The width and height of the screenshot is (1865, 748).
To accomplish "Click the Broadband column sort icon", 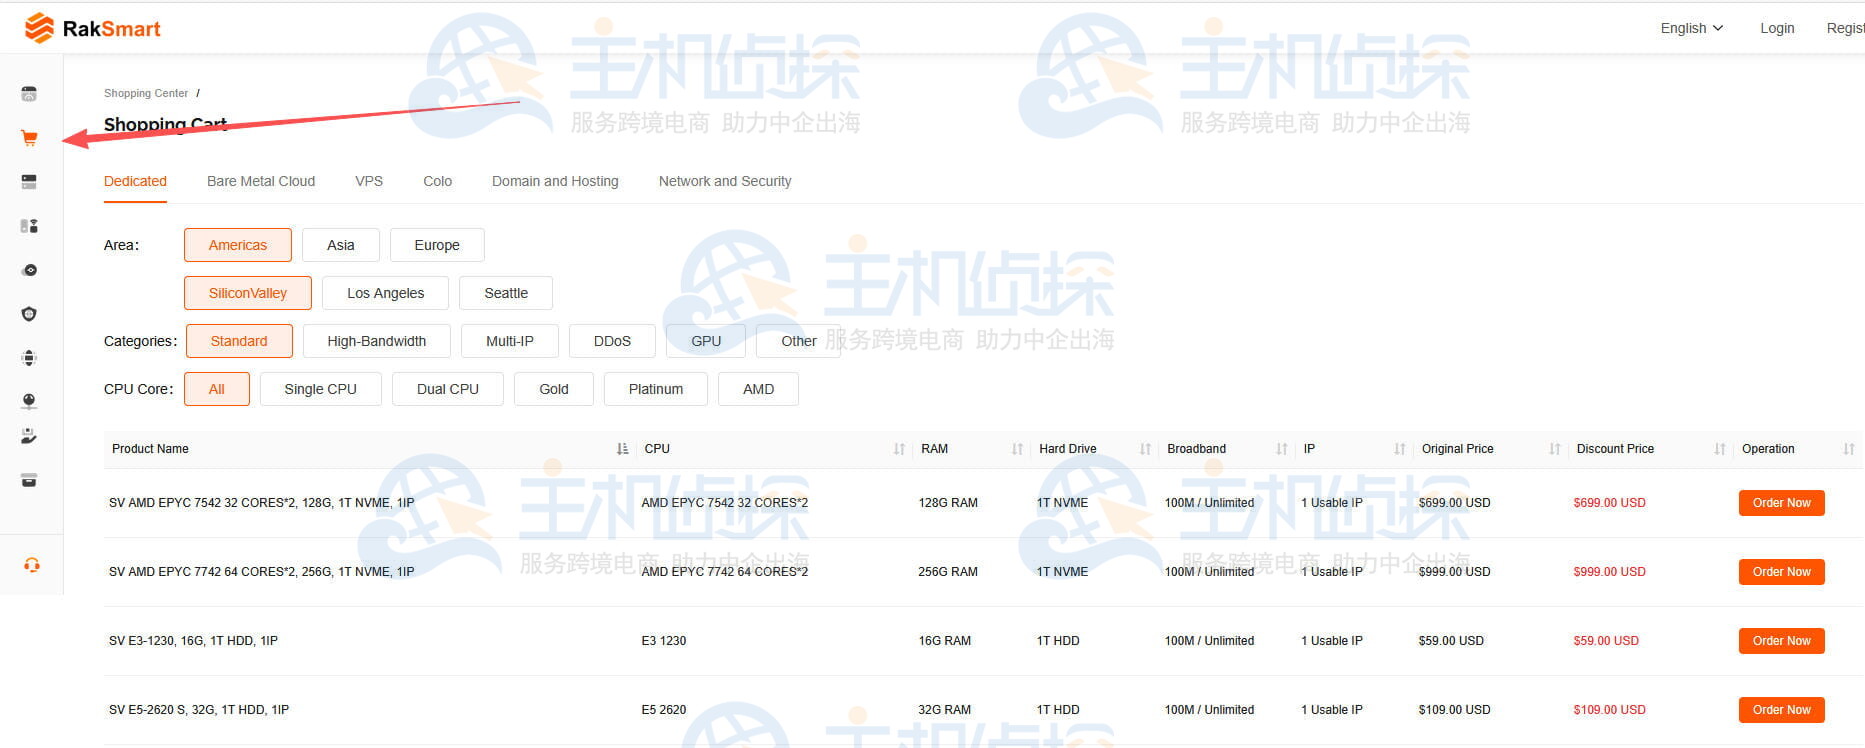I will pos(1281,449).
